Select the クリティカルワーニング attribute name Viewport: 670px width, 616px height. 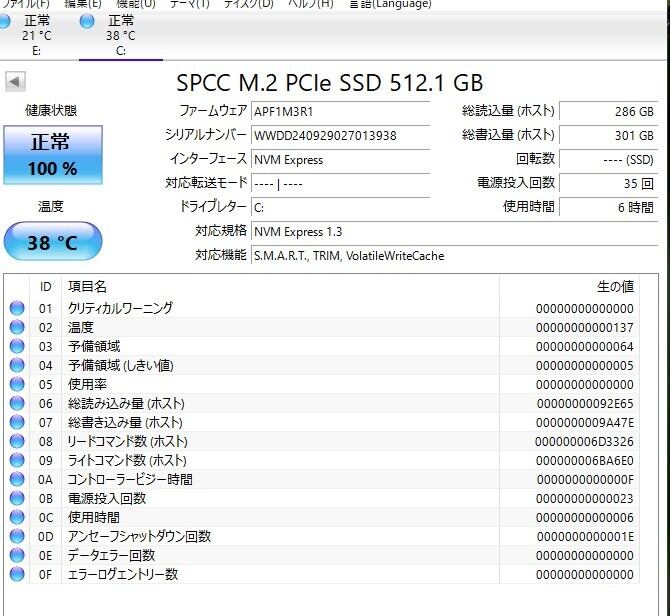pyautogui.click(x=120, y=308)
